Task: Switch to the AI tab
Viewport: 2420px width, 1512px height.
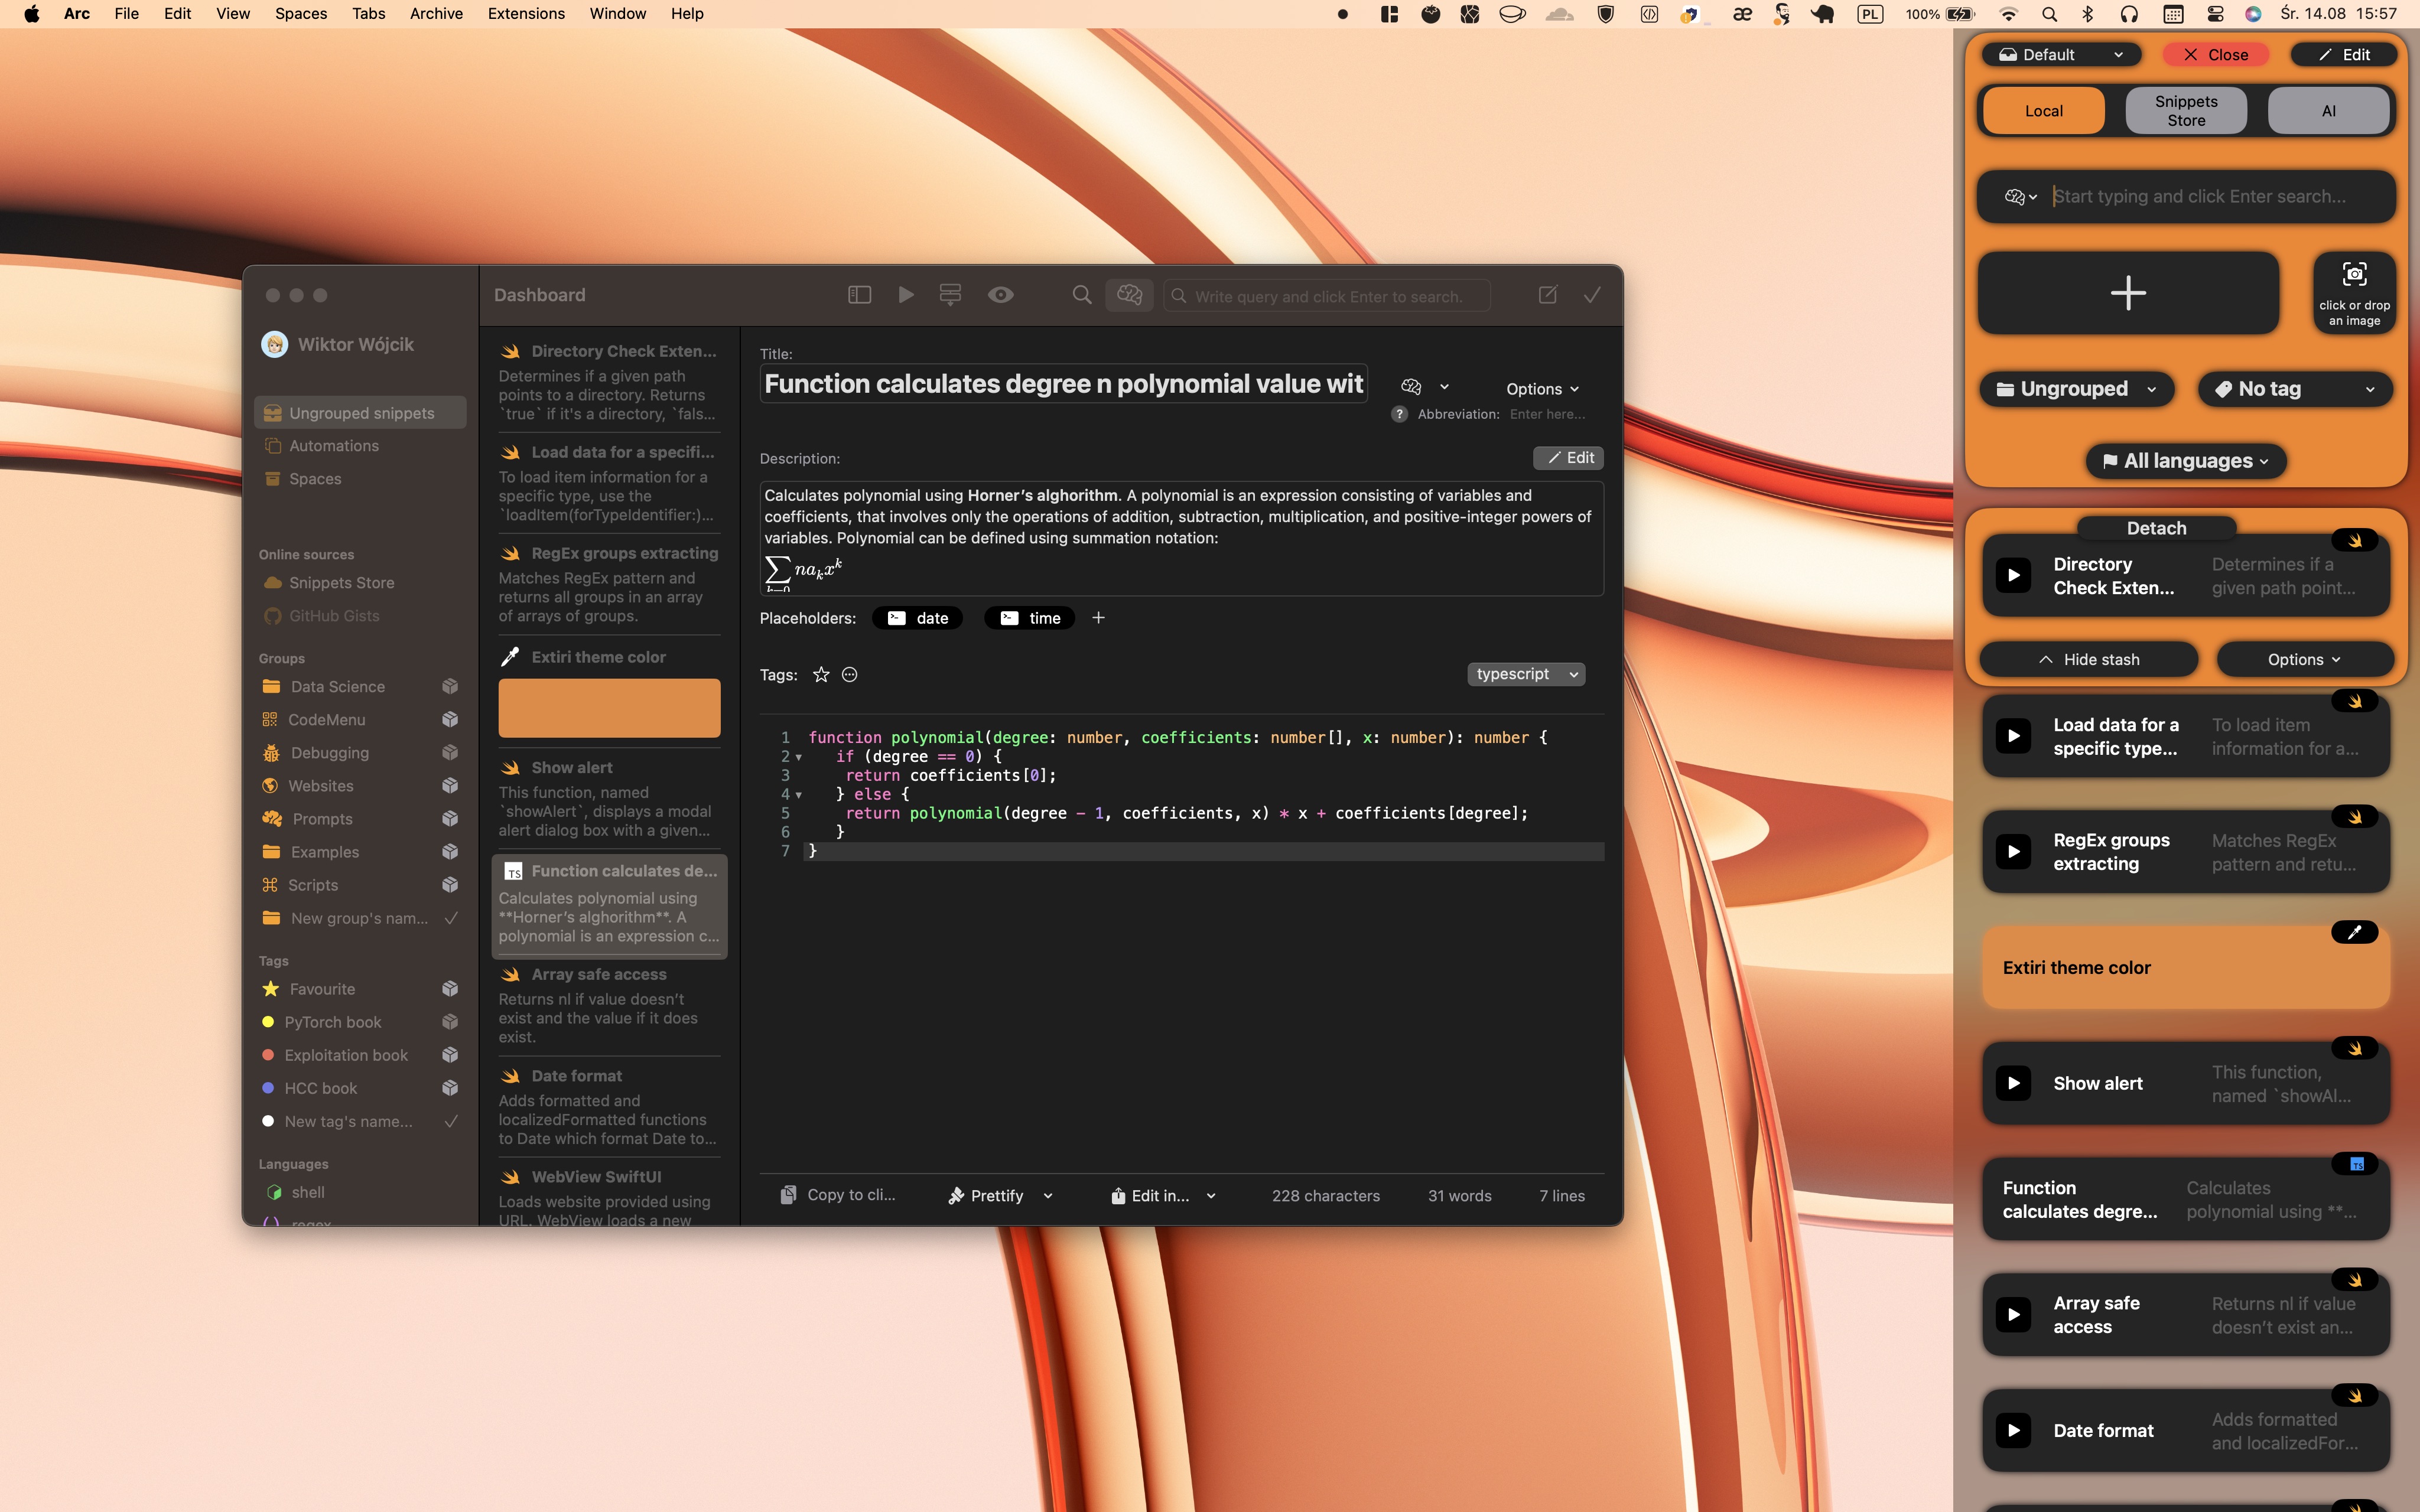Action: 2328,111
